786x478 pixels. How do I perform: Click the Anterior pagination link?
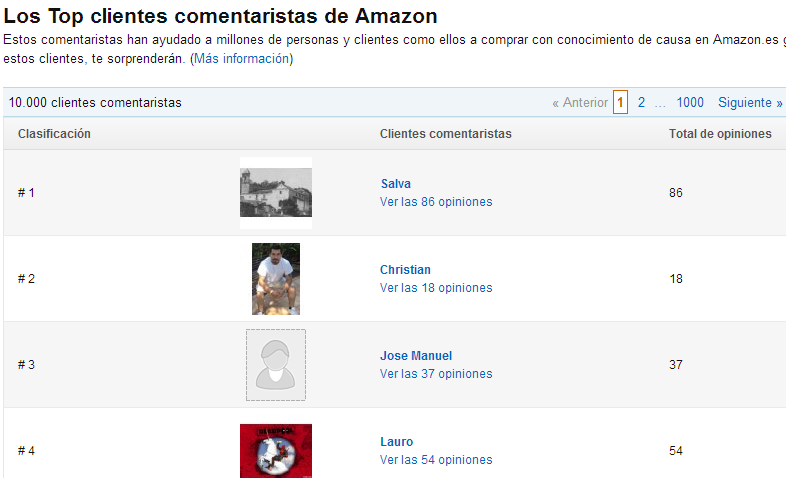click(580, 102)
